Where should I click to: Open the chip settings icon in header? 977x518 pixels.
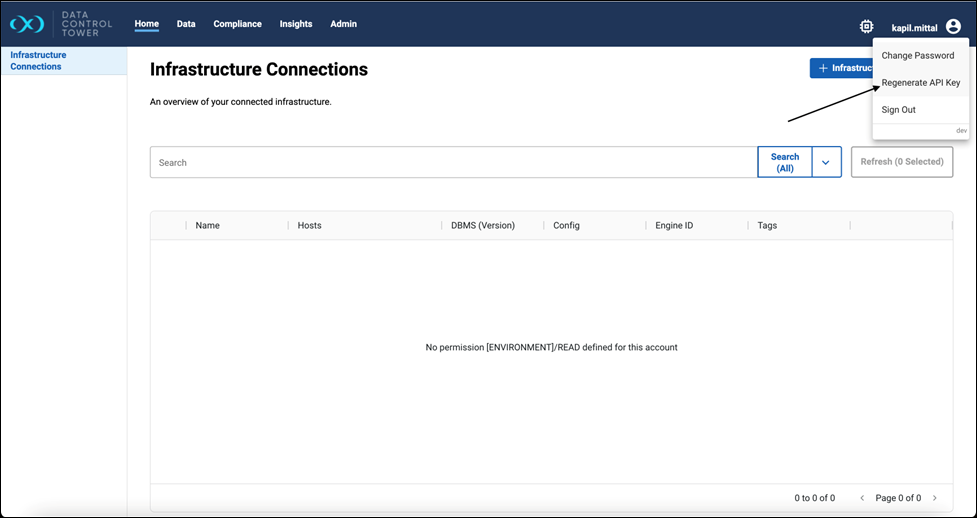pyautogui.click(x=866, y=27)
